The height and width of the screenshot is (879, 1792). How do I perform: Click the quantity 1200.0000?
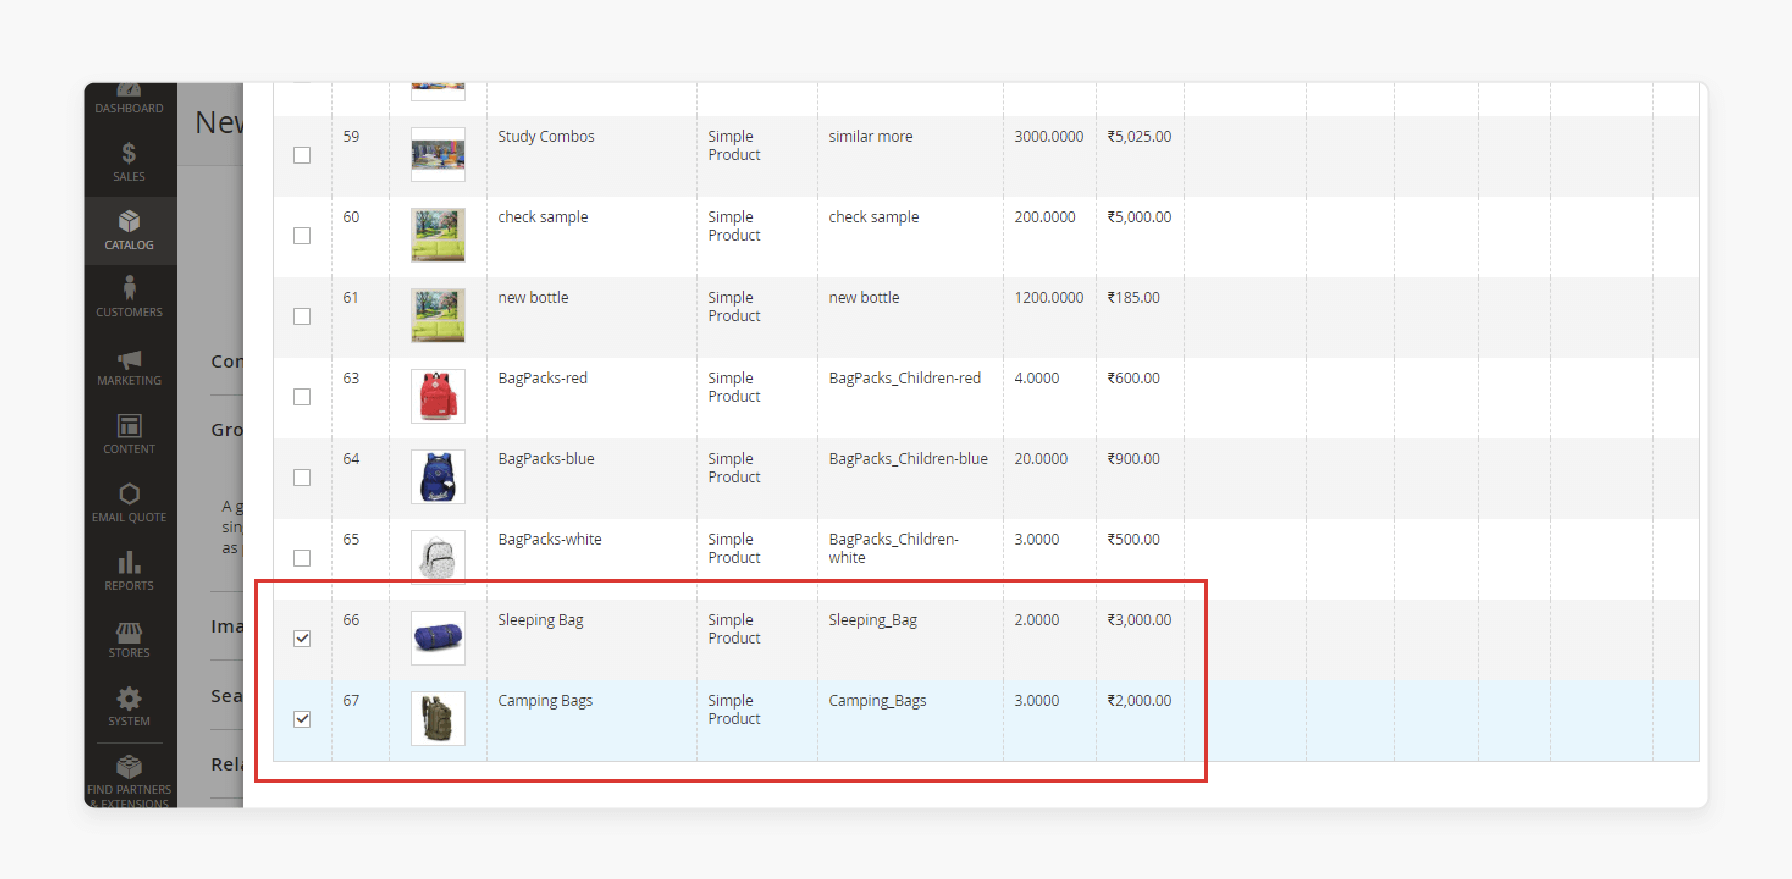click(x=1048, y=298)
